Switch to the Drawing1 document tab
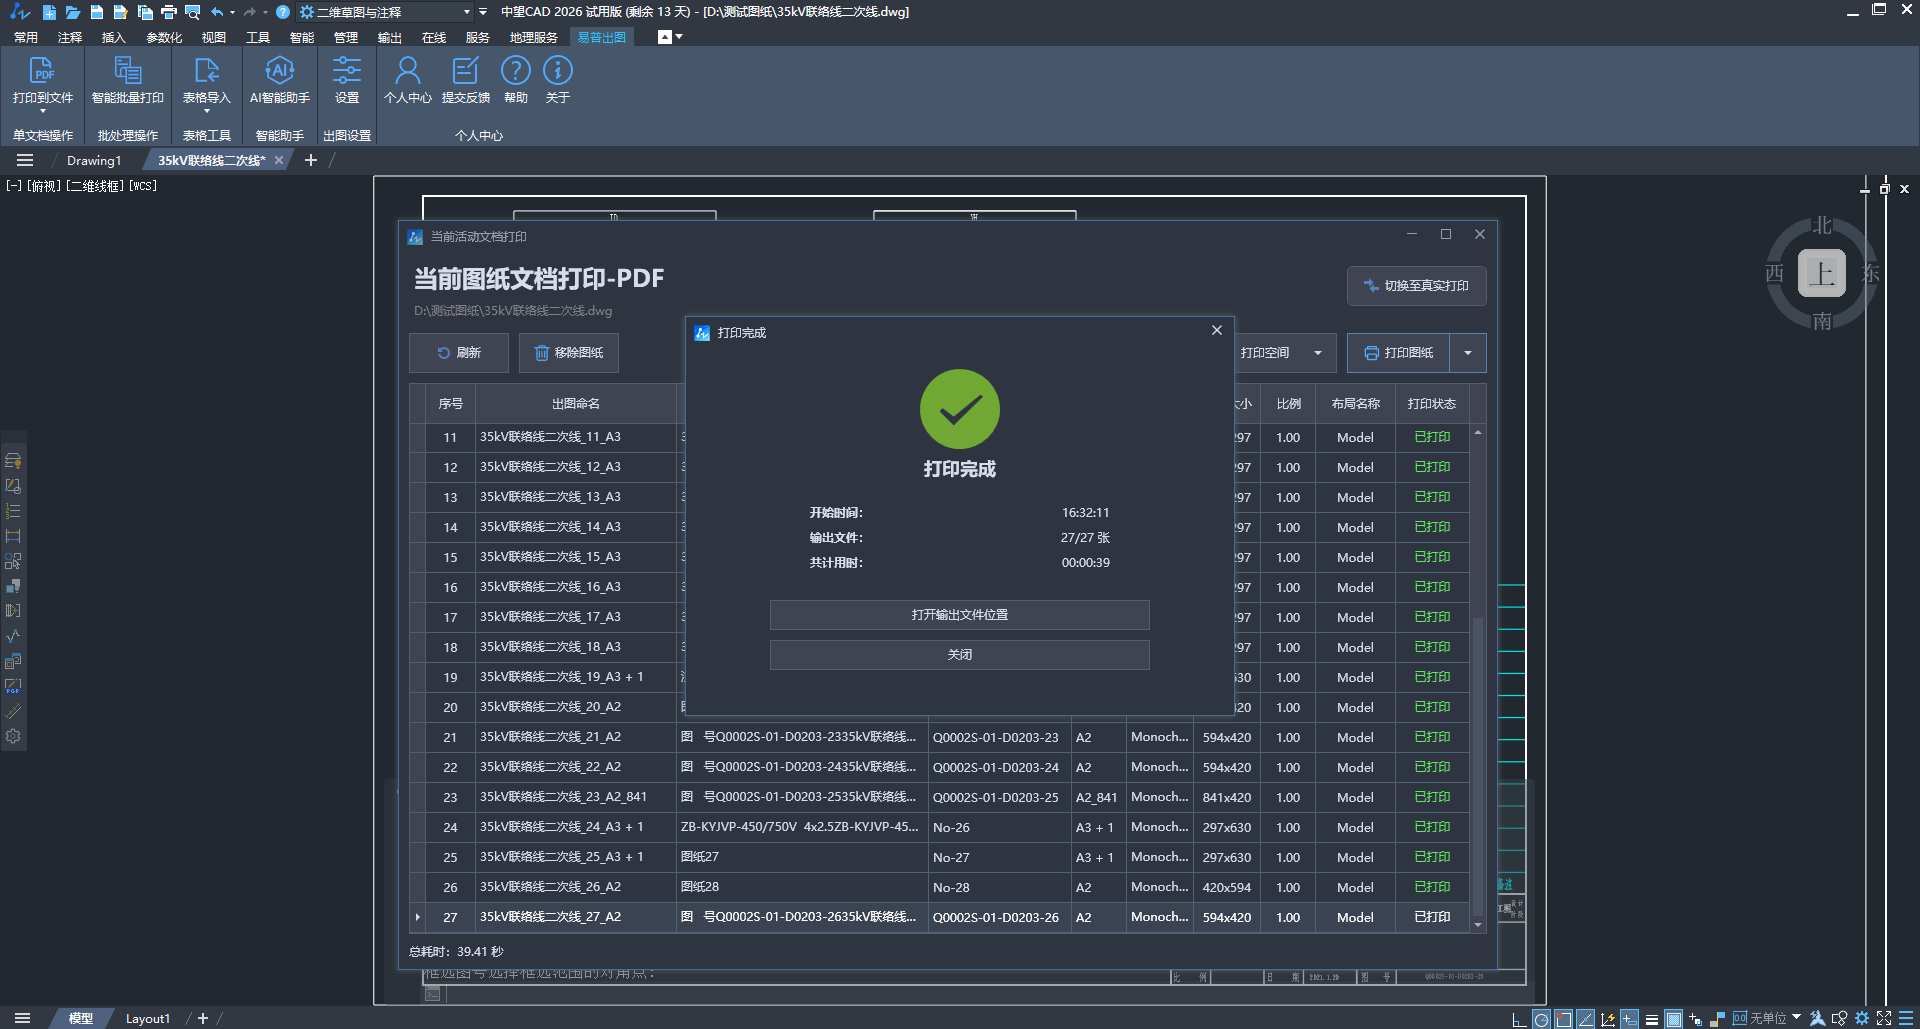 [94, 161]
